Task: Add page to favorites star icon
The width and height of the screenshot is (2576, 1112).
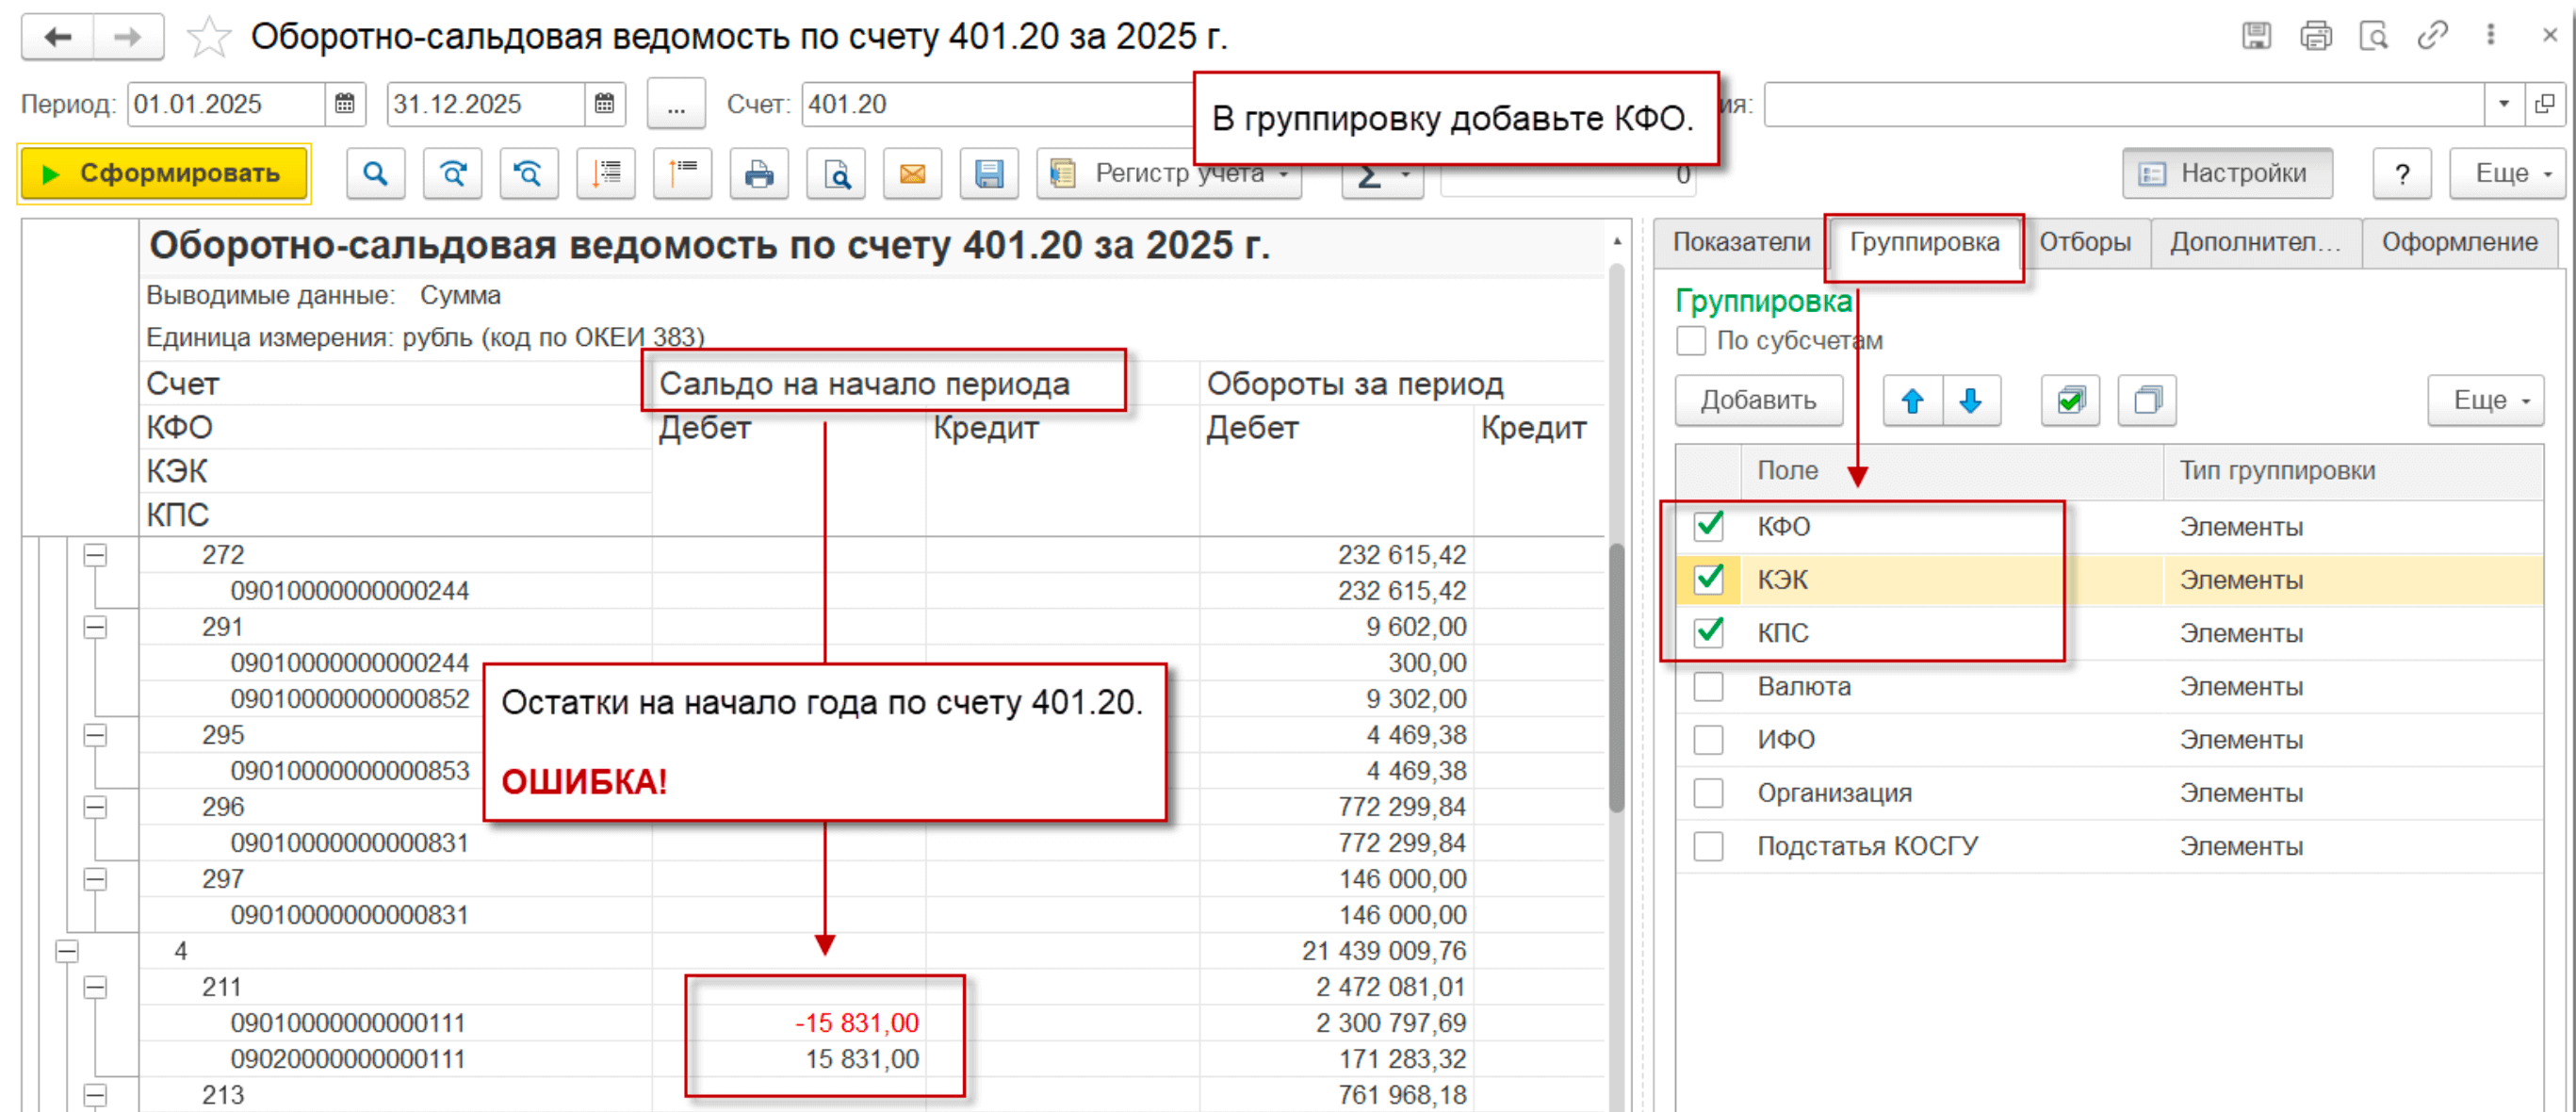Action: [x=208, y=38]
